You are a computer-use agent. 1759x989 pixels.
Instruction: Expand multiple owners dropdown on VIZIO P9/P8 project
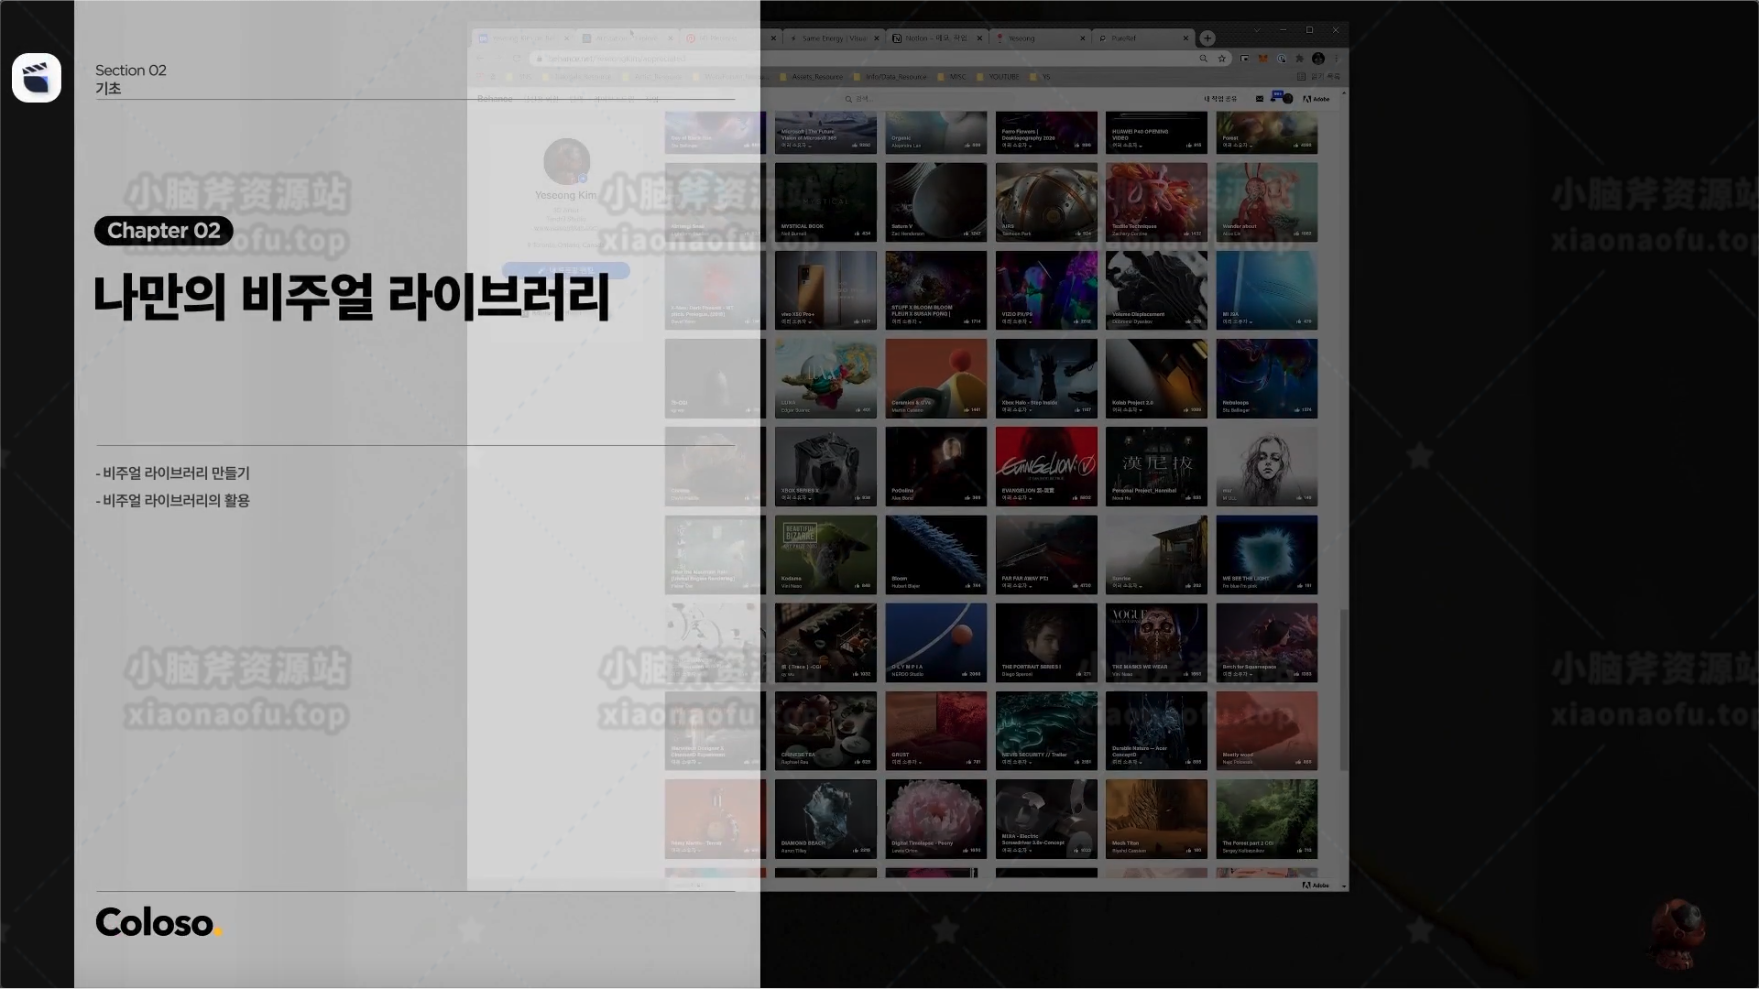point(1030,322)
